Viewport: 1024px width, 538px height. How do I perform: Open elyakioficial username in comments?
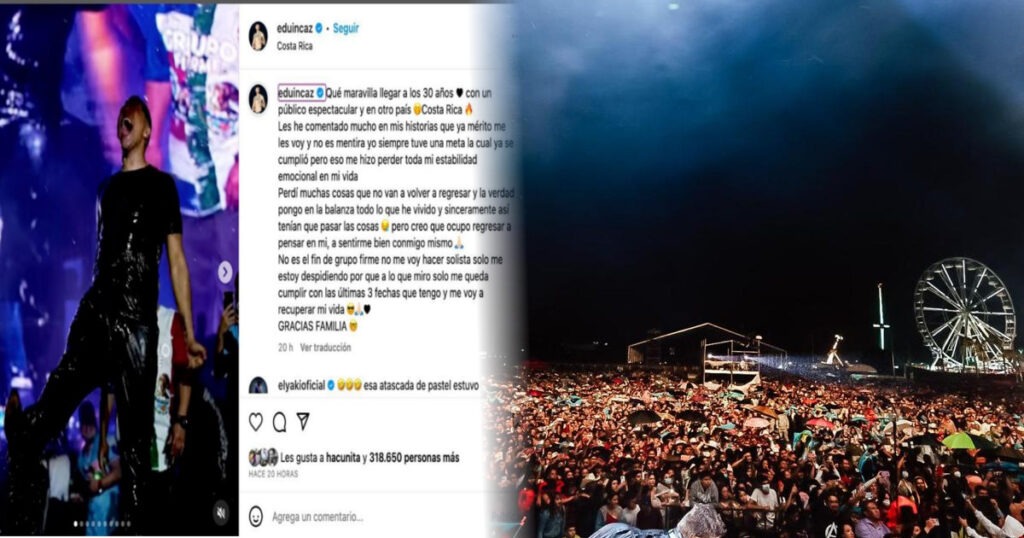pyautogui.click(x=301, y=385)
